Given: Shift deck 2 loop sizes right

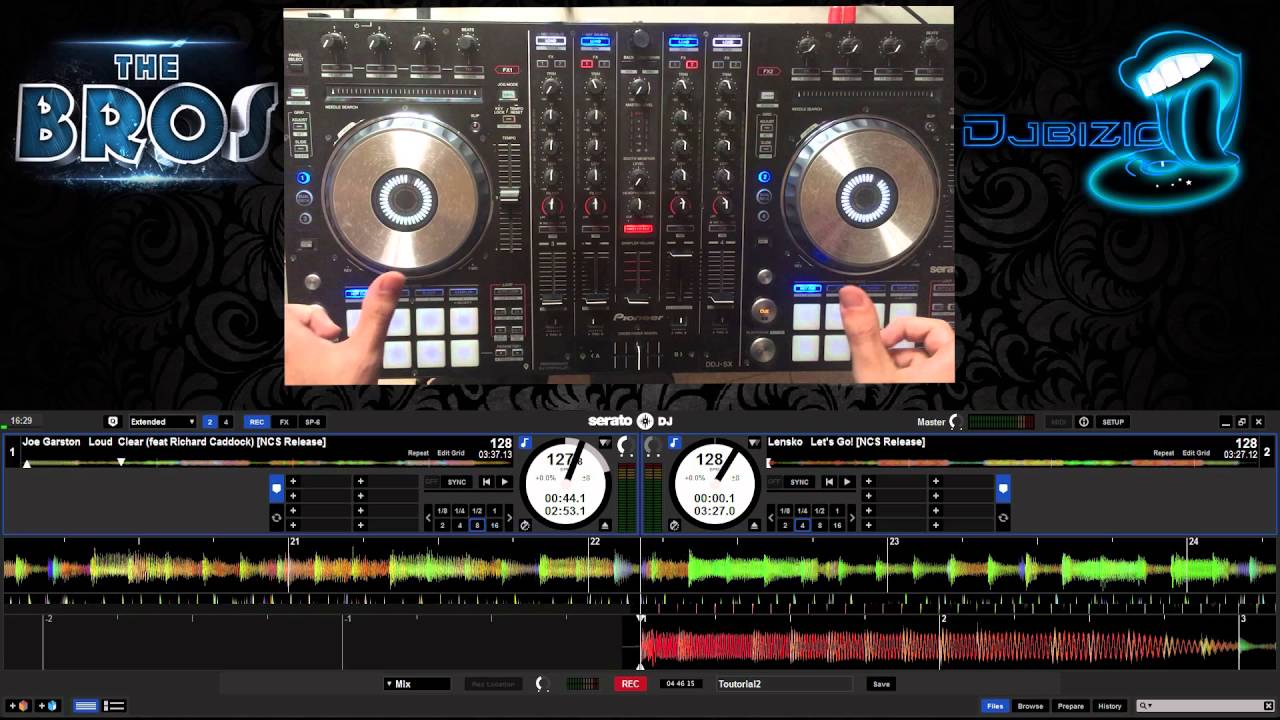Looking at the screenshot, I should click(x=852, y=518).
